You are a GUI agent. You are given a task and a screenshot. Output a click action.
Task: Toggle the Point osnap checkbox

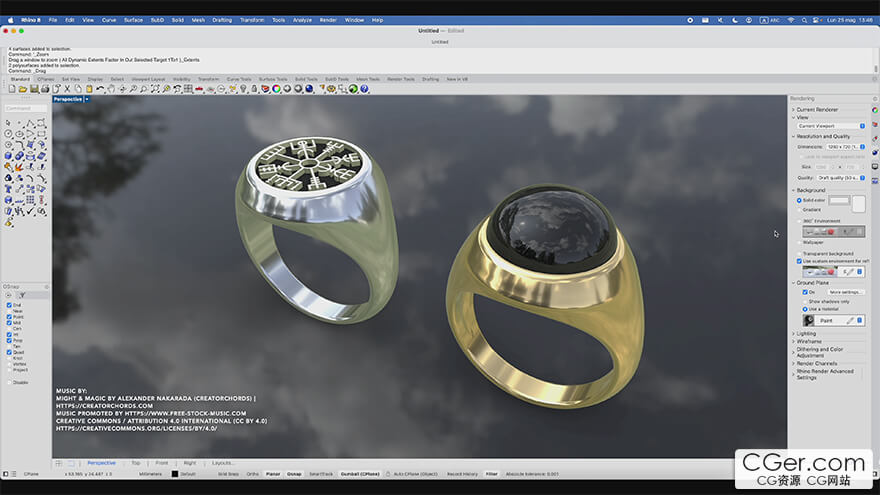pyautogui.click(x=9, y=317)
